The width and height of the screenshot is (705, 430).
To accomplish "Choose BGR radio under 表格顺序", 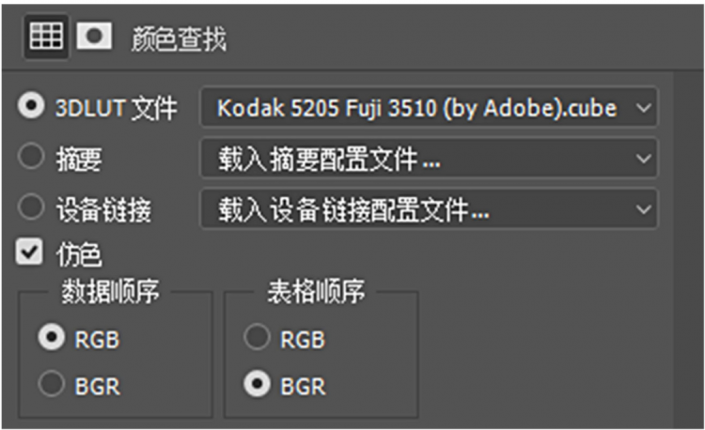I will click(257, 384).
